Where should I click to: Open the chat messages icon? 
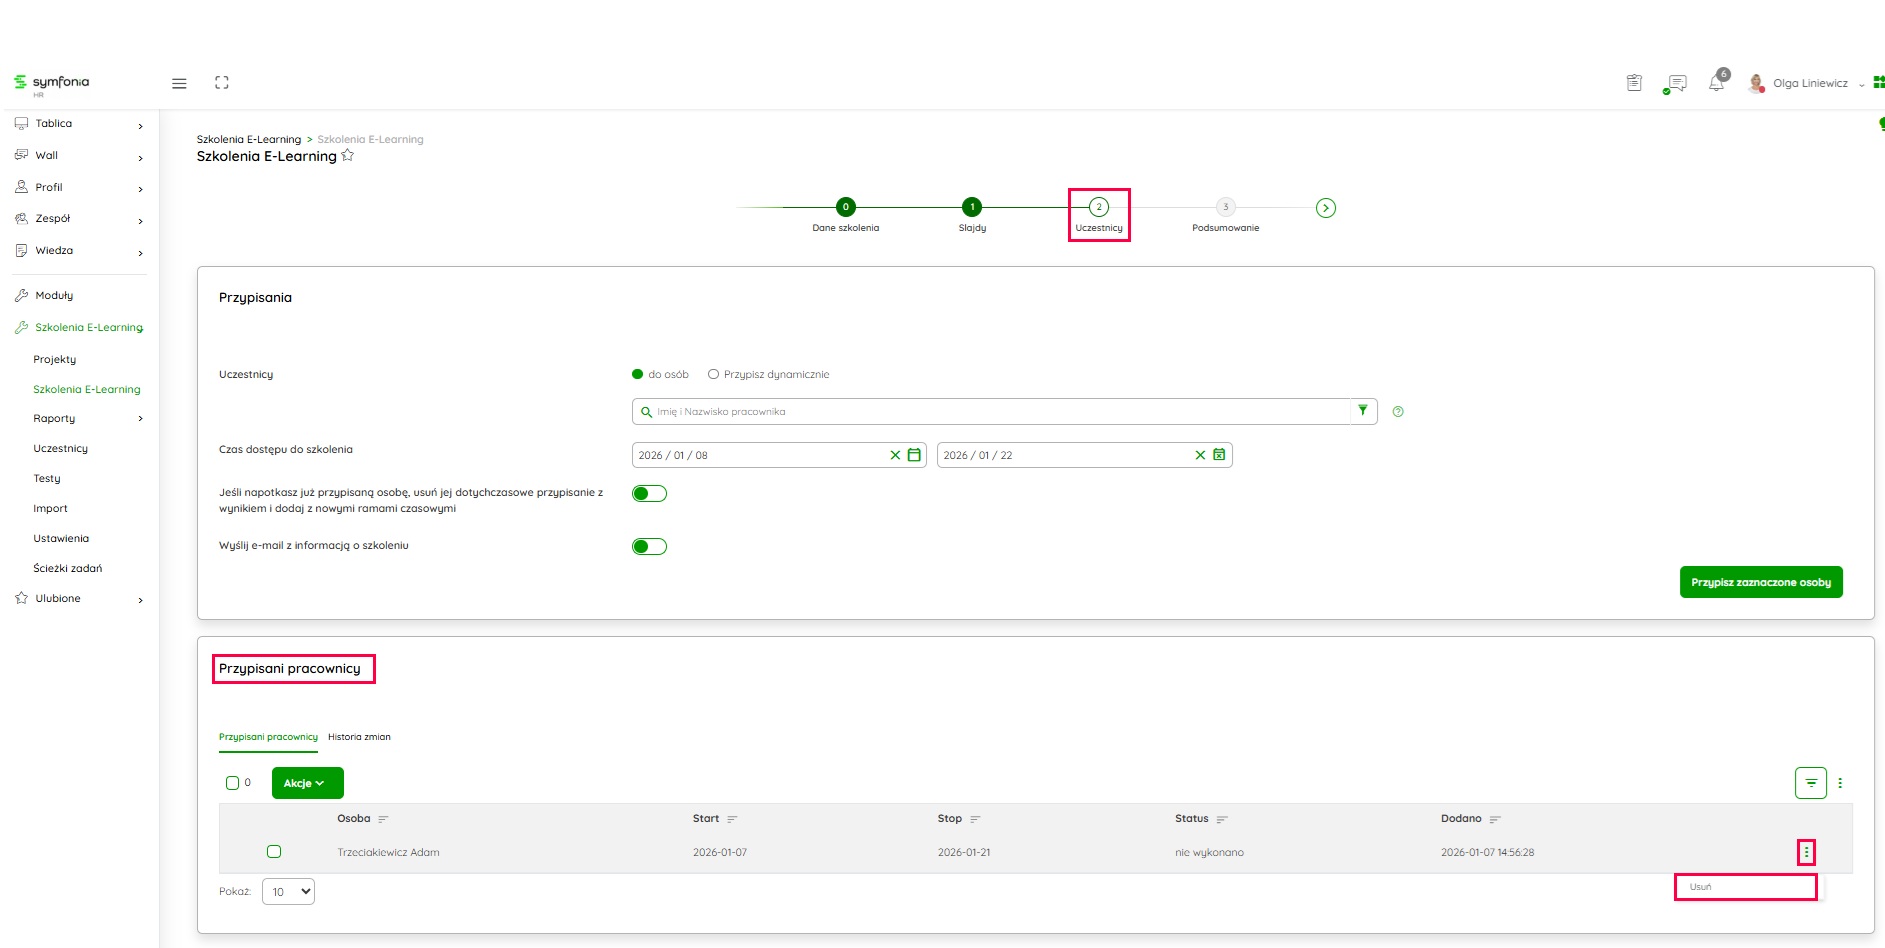[1677, 84]
